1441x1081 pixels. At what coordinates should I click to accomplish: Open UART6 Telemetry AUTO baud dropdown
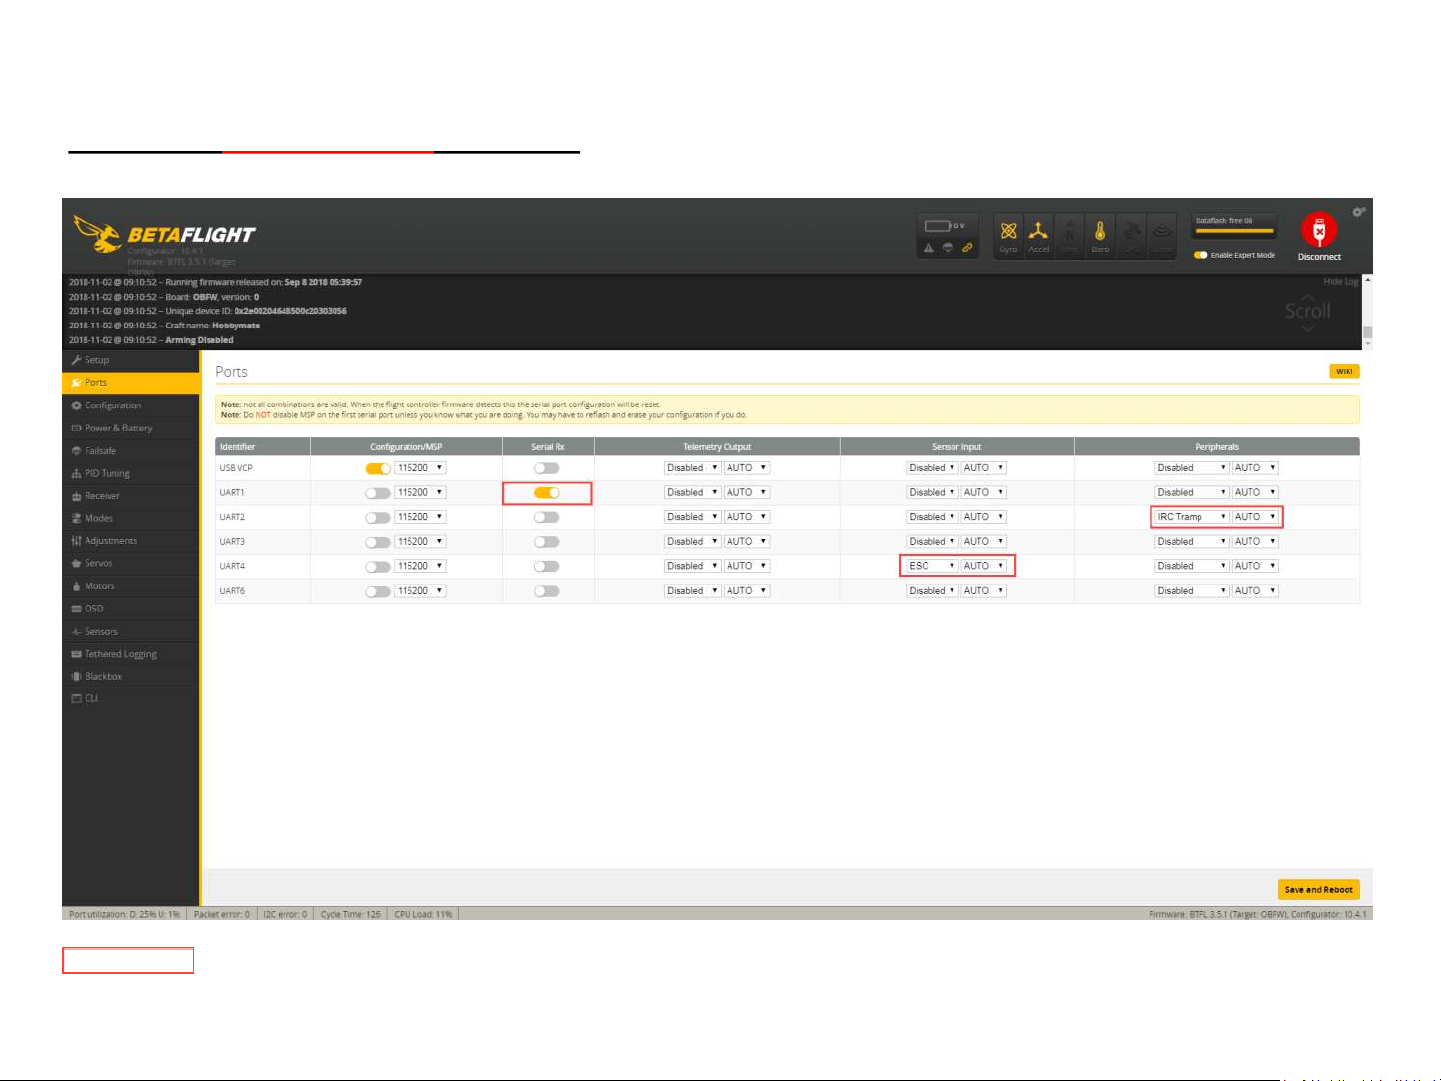coord(747,591)
